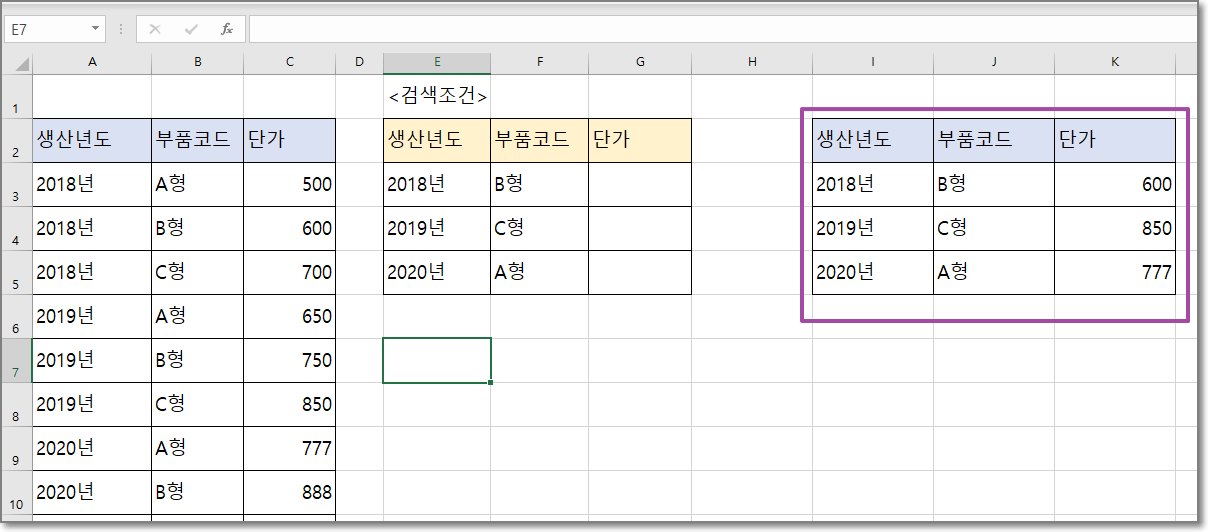Click the Insert Function fx icon
The width and height of the screenshot is (1208, 532).
(x=227, y=29)
